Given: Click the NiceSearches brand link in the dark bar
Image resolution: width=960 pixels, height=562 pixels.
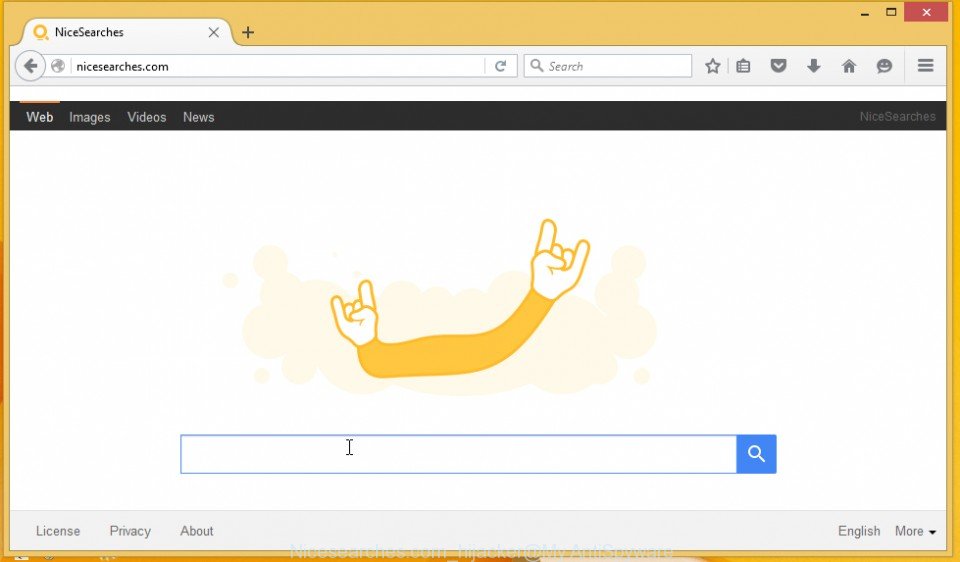Looking at the screenshot, I should pos(898,116).
